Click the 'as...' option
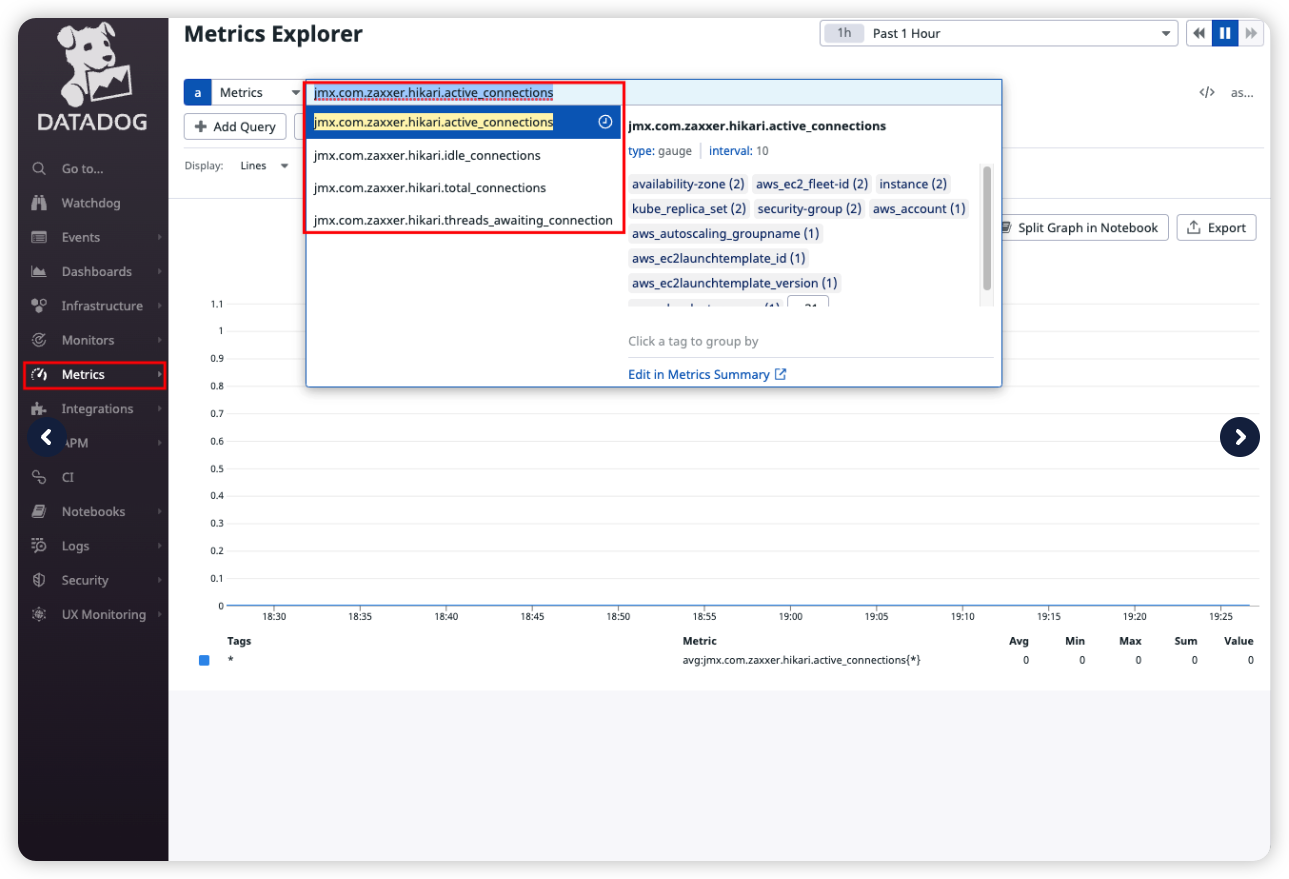The height and width of the screenshot is (879, 1289). tap(1242, 92)
